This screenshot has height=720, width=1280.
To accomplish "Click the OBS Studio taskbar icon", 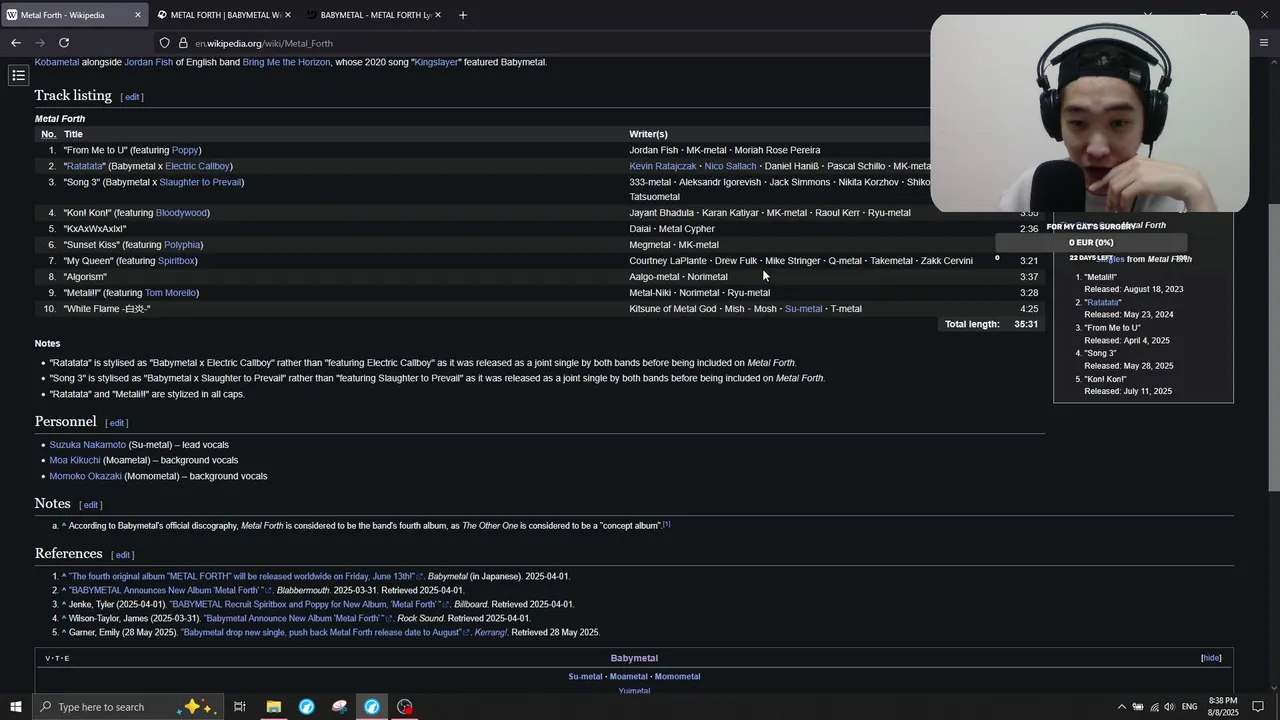I will click(x=404, y=707).
